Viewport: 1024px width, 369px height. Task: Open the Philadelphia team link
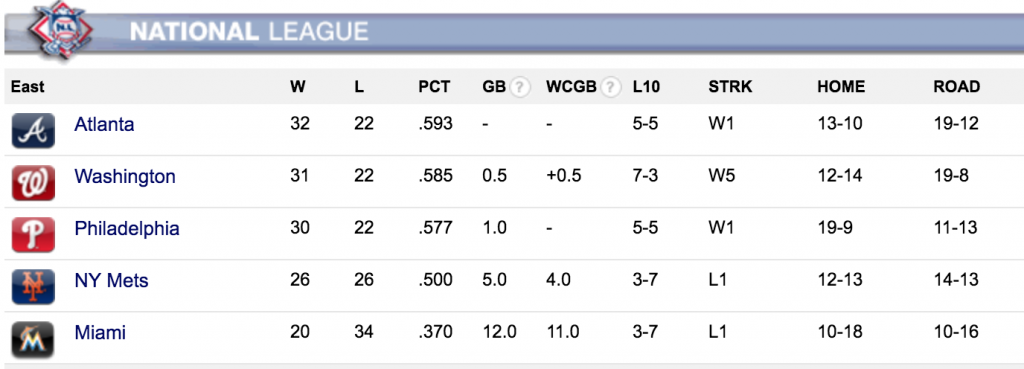[x=127, y=229]
